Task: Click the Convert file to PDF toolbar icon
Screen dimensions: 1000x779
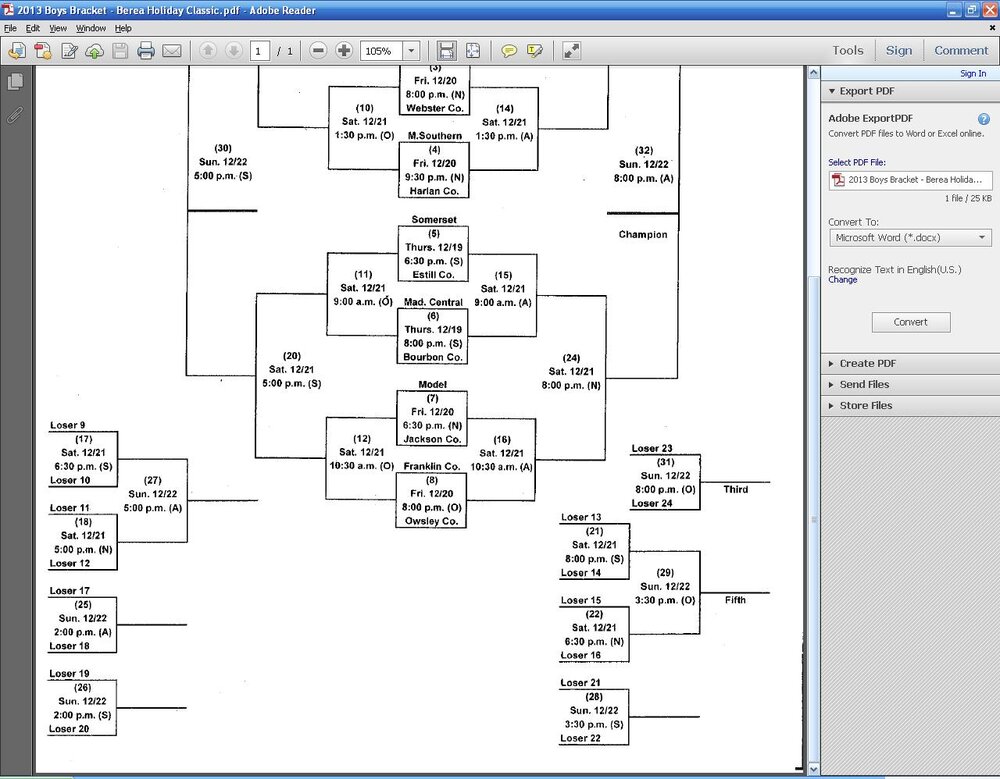Action: [43, 51]
